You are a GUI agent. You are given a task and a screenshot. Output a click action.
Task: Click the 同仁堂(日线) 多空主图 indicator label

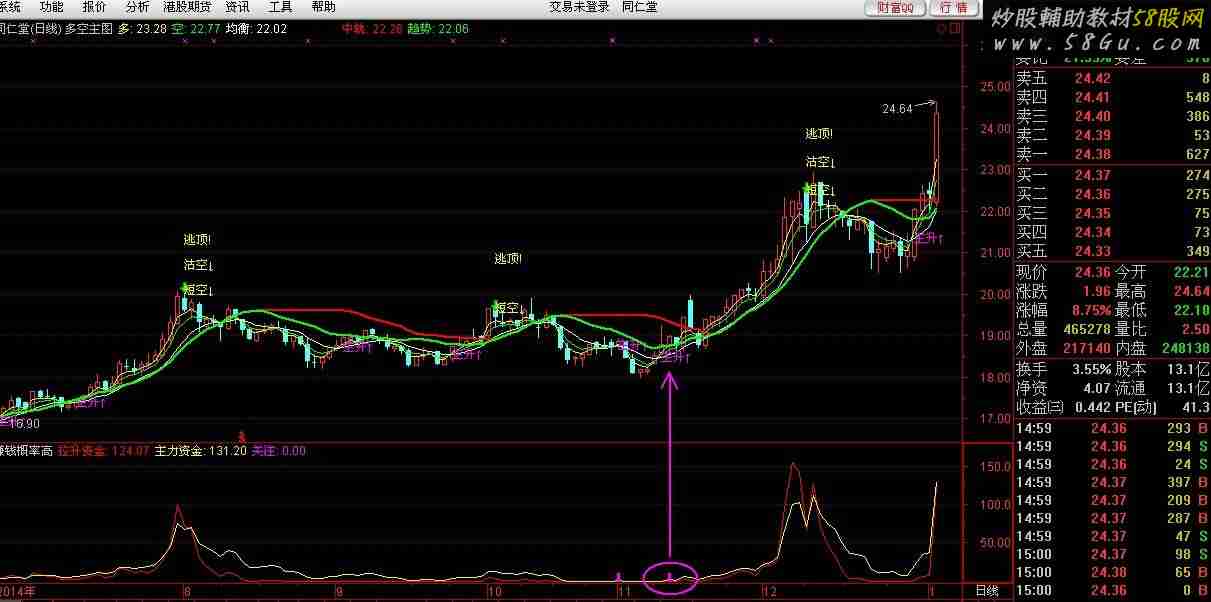click(56, 29)
